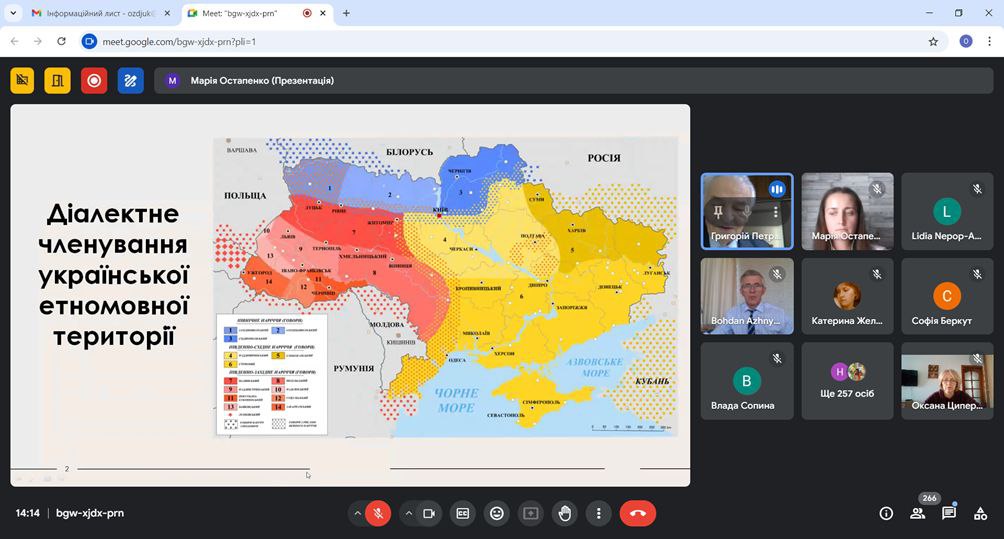
Task: Click the red recording extension icon
Action: [94, 81]
